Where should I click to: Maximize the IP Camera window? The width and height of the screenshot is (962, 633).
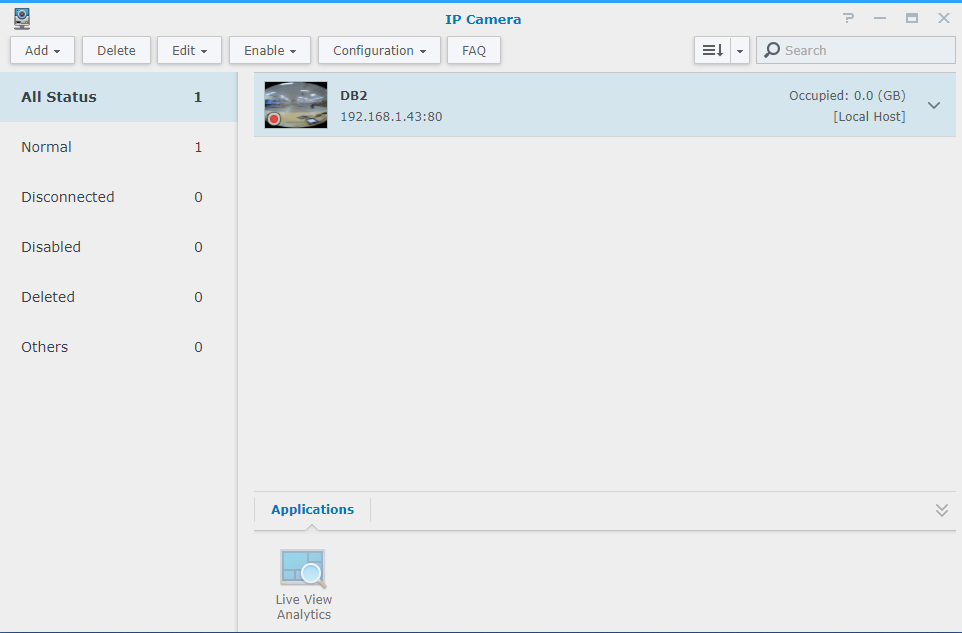point(912,18)
